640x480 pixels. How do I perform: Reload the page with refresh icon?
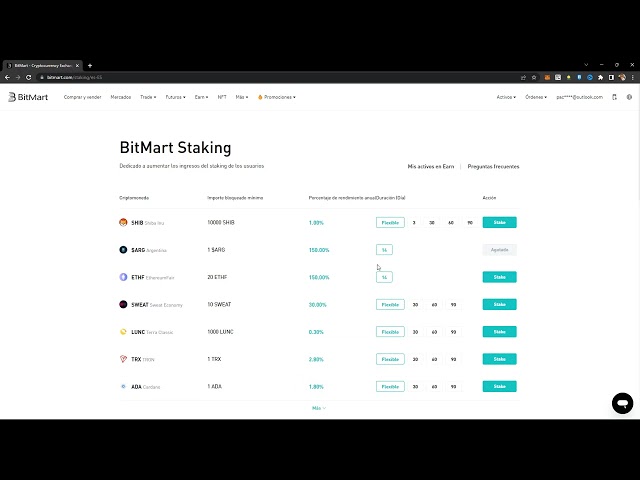(29, 77)
